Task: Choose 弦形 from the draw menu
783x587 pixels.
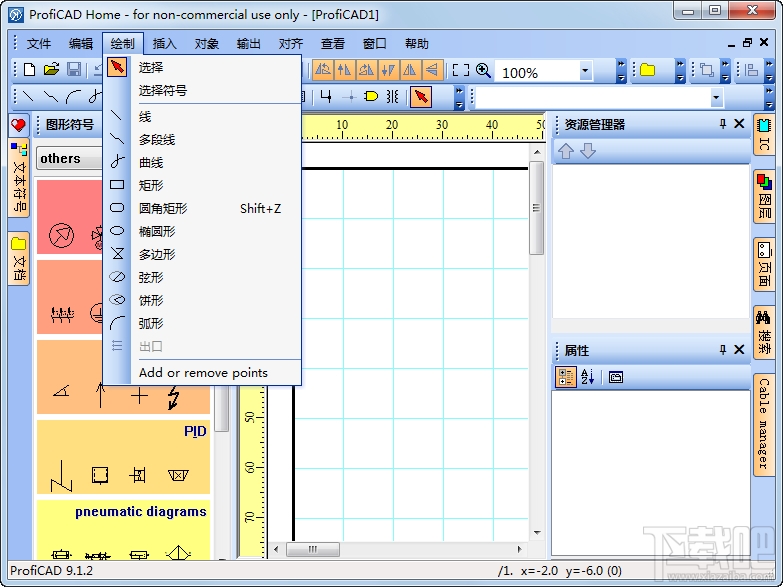Action: click(x=202, y=278)
